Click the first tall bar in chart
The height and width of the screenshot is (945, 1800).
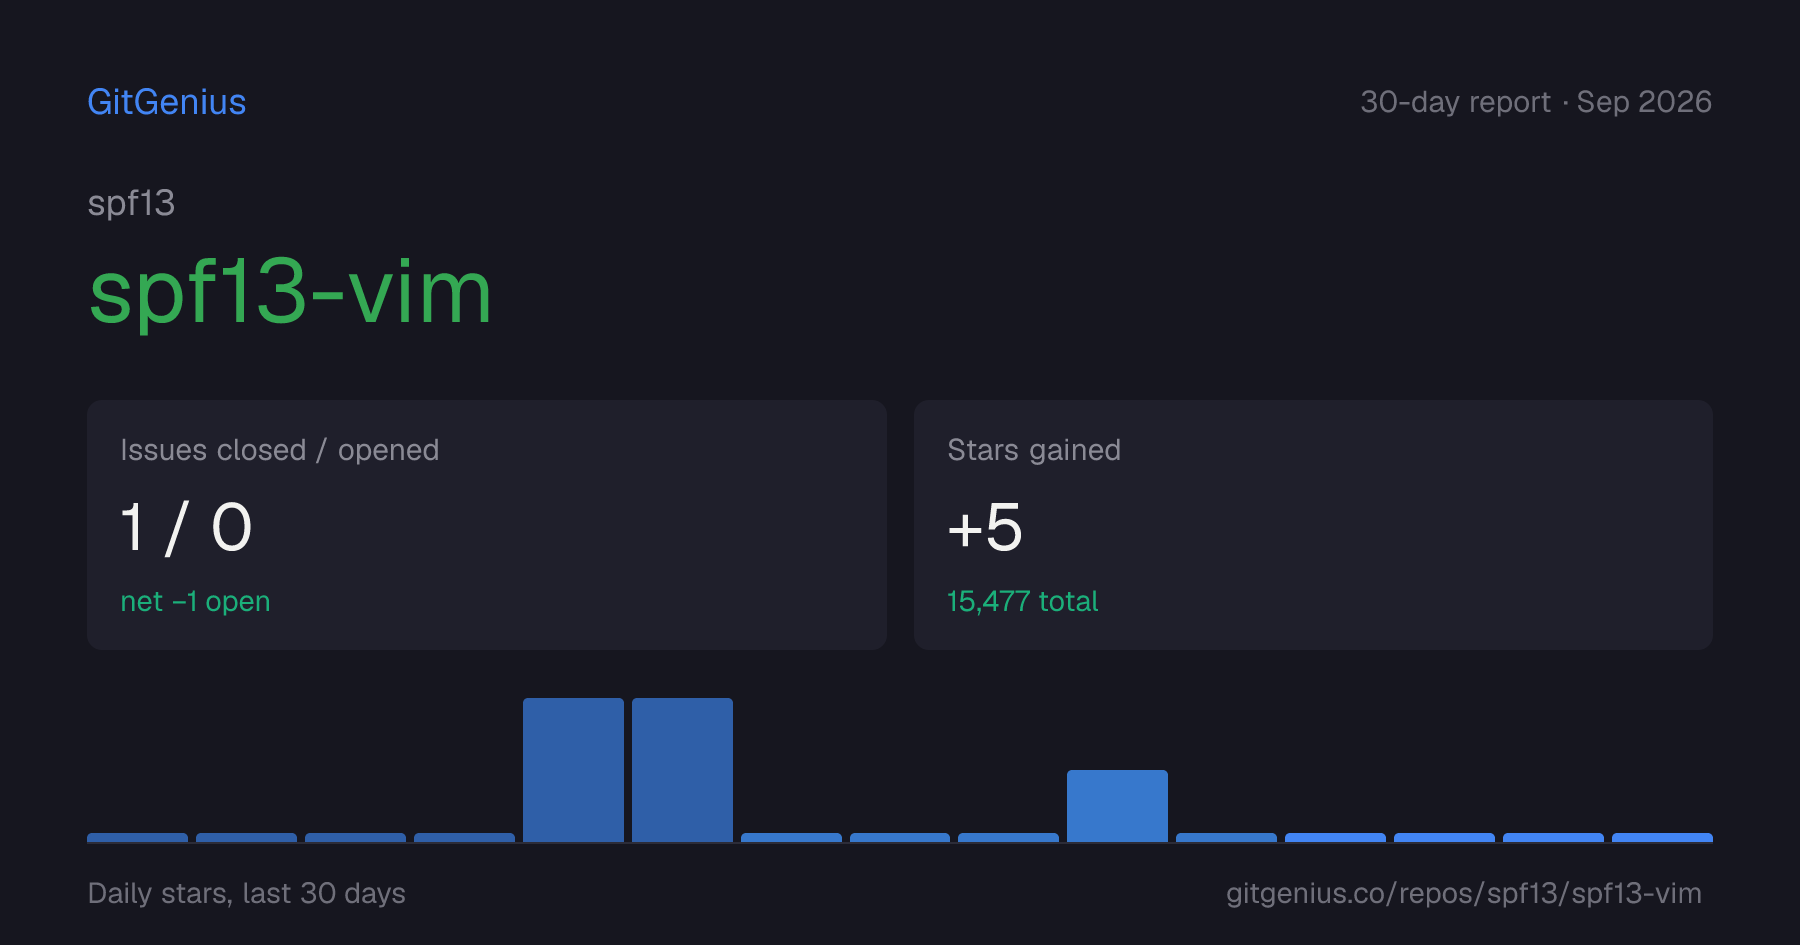point(573,770)
